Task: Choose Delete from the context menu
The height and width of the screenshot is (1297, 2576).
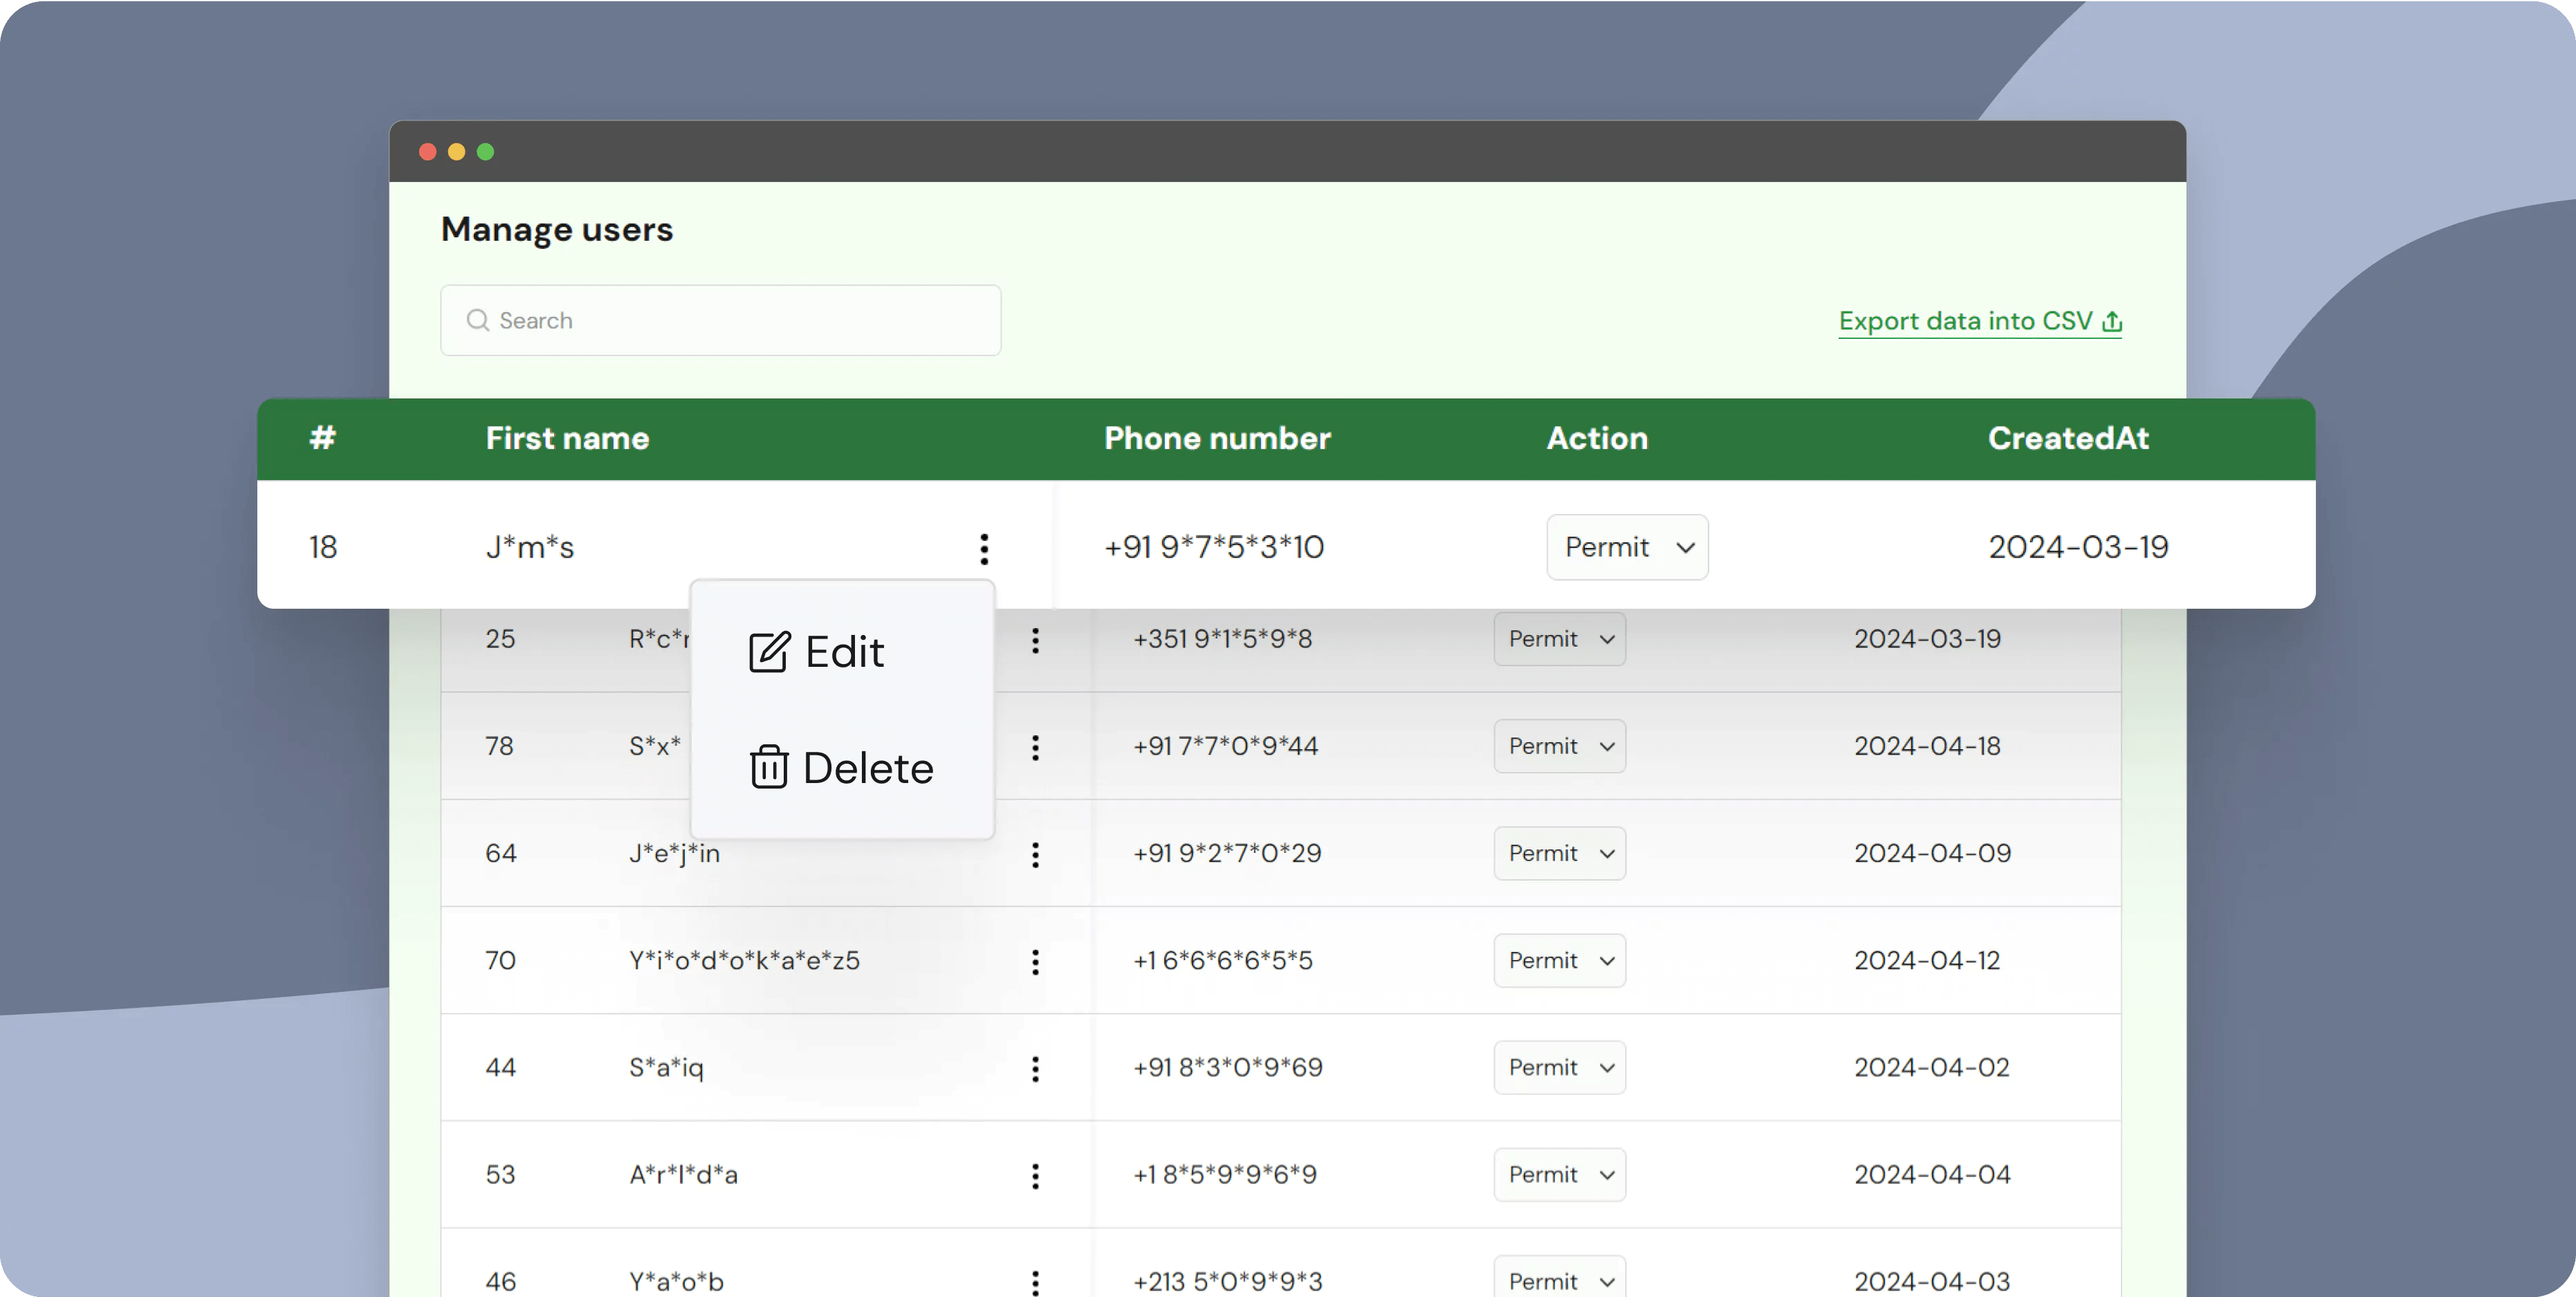Action: [x=841, y=768]
